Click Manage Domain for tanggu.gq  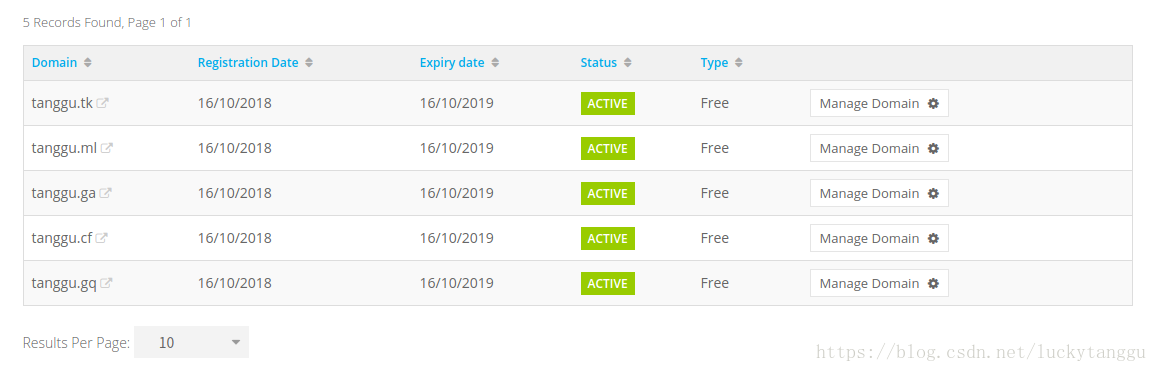(x=879, y=283)
